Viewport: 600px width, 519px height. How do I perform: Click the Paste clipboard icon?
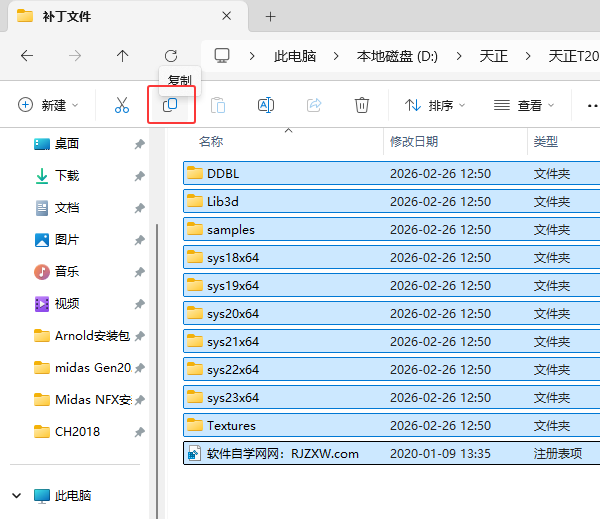tap(218, 105)
